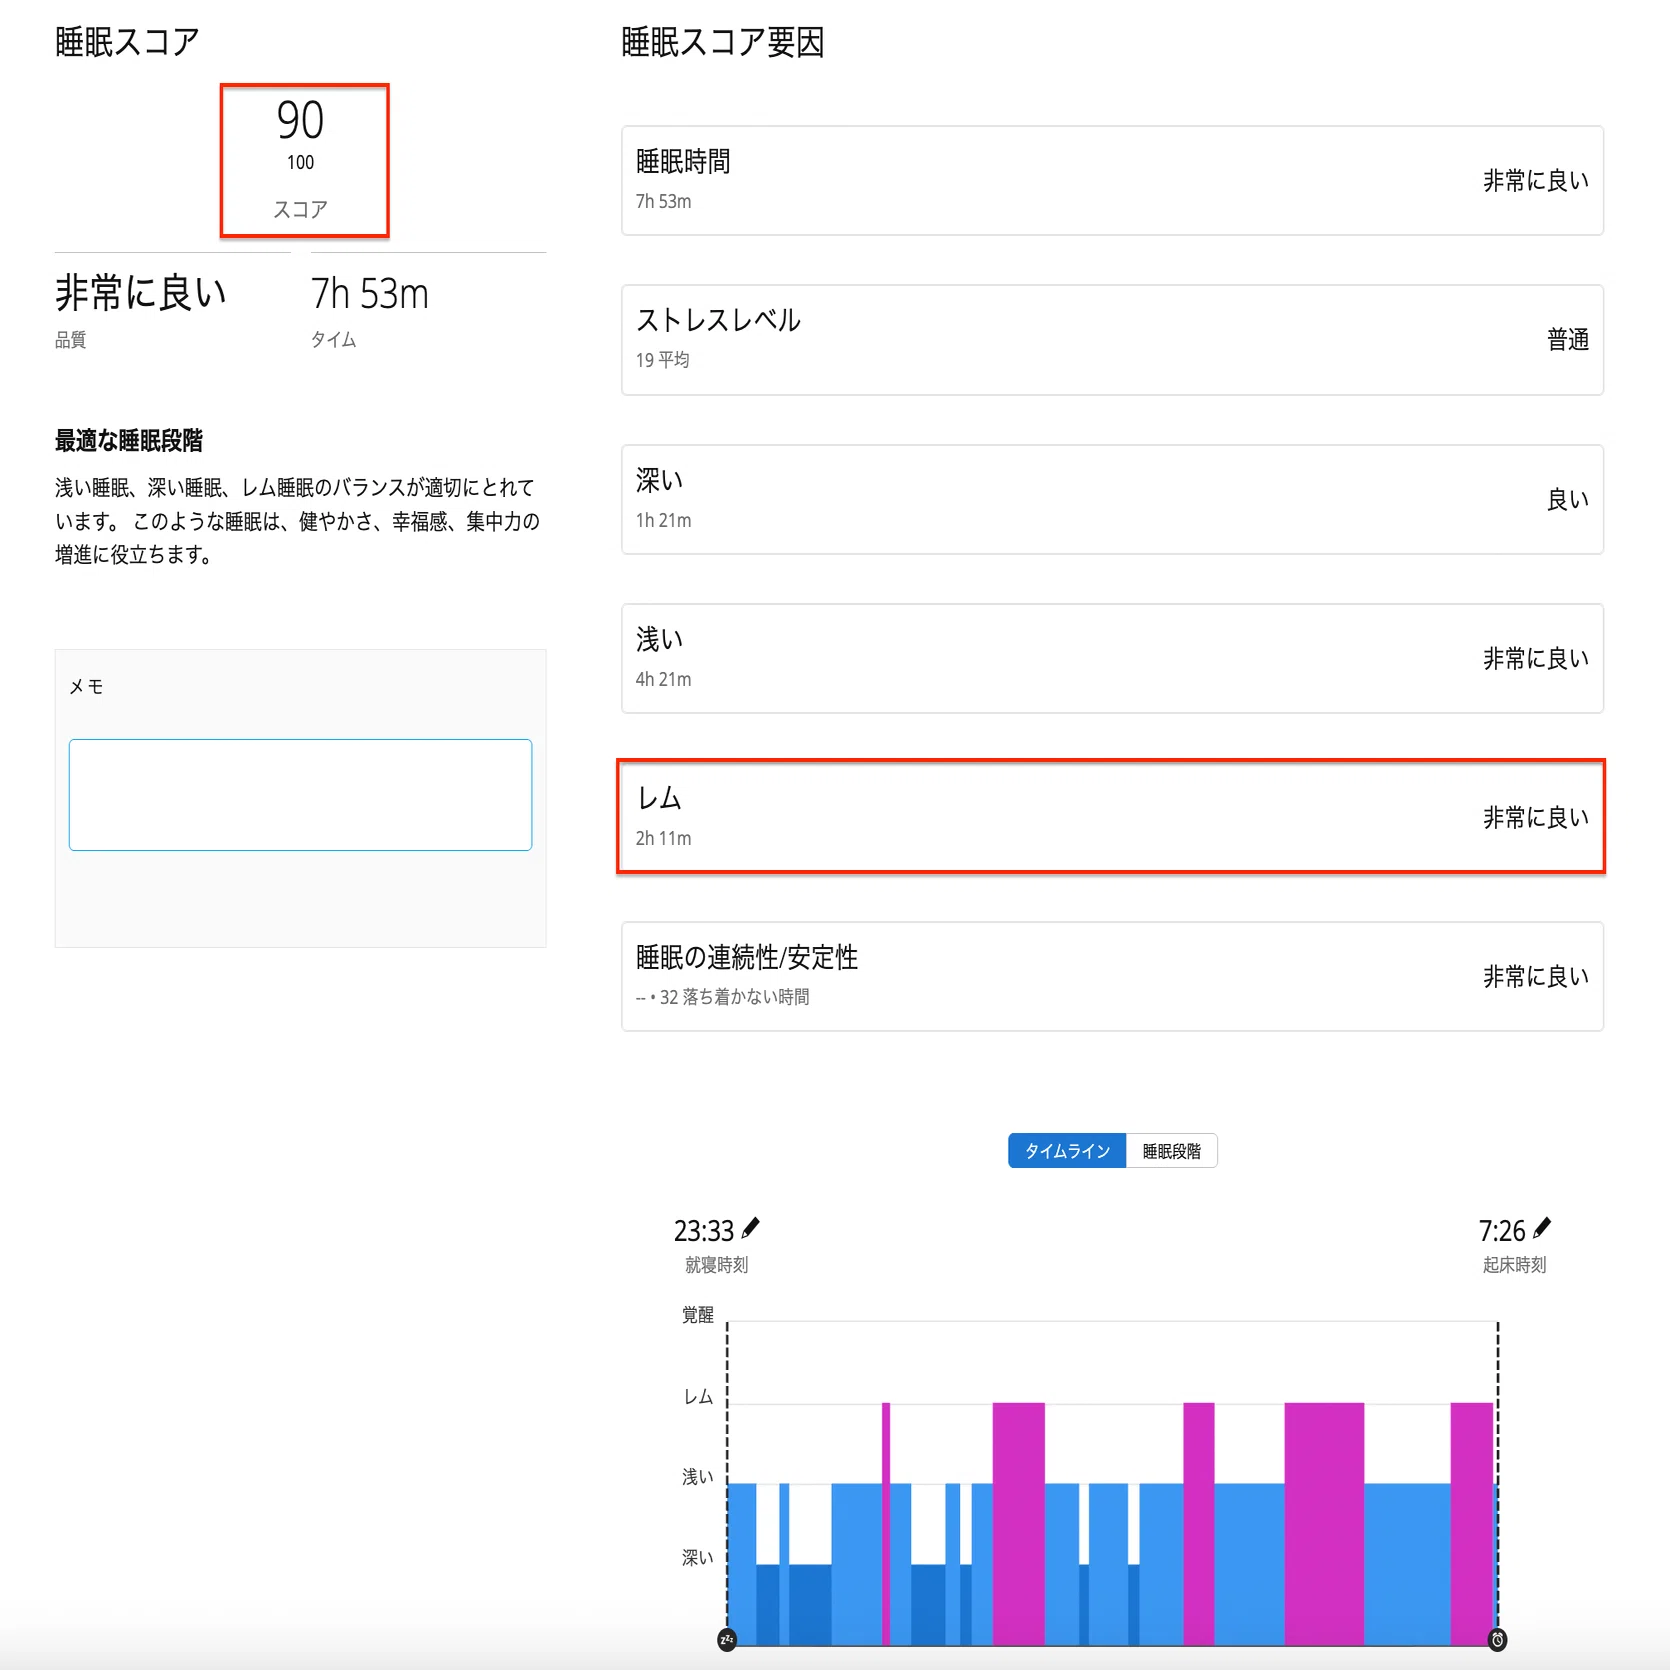Open the 浅い sleep factor card
Image resolution: width=1670 pixels, height=1670 pixels.
(1112, 658)
